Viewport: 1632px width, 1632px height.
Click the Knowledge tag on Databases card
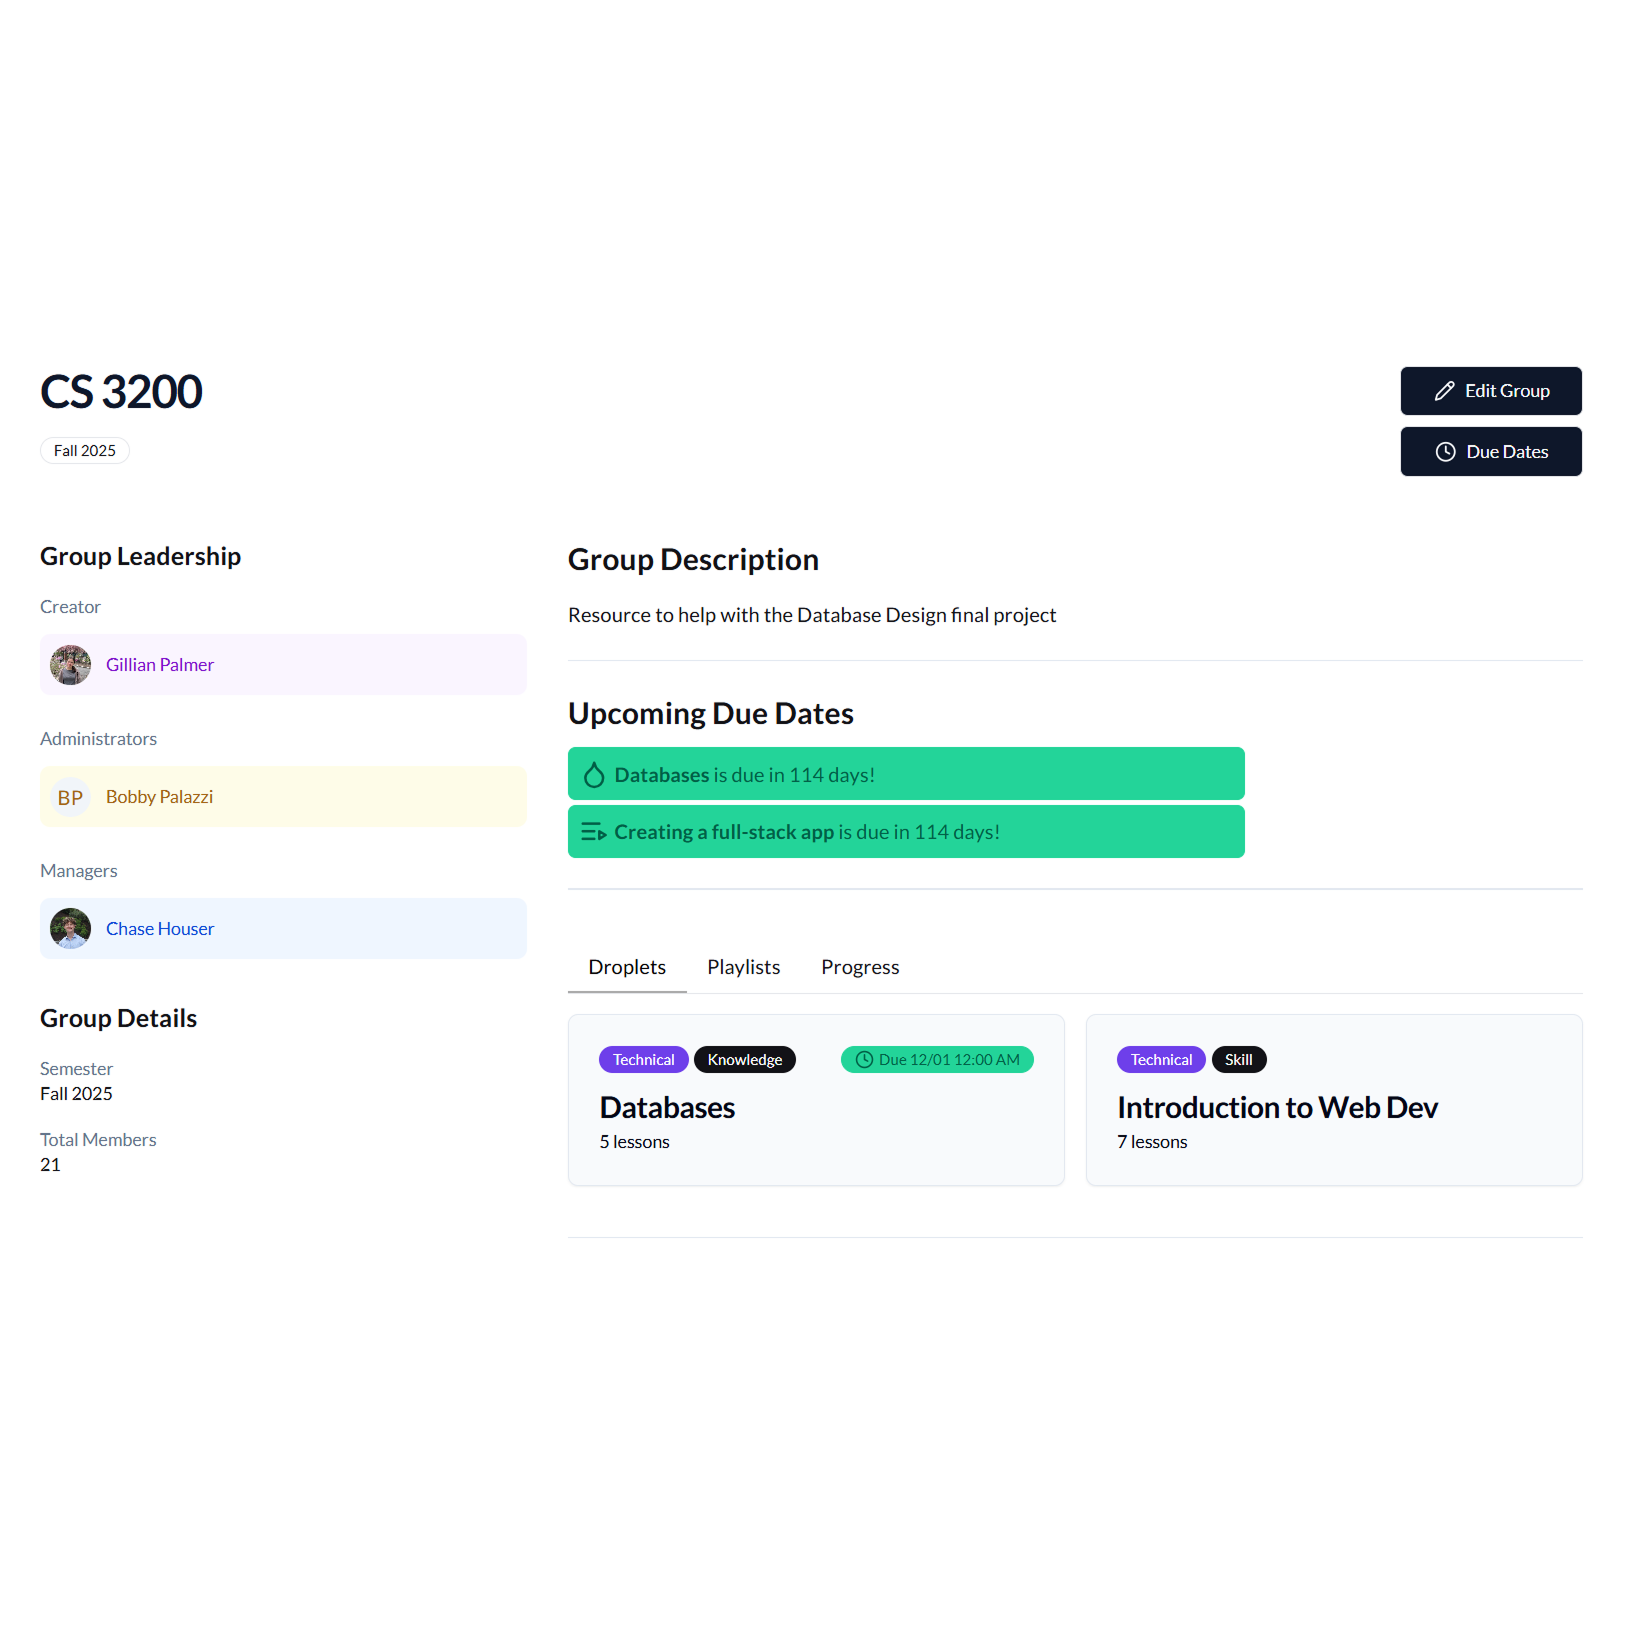[744, 1060]
